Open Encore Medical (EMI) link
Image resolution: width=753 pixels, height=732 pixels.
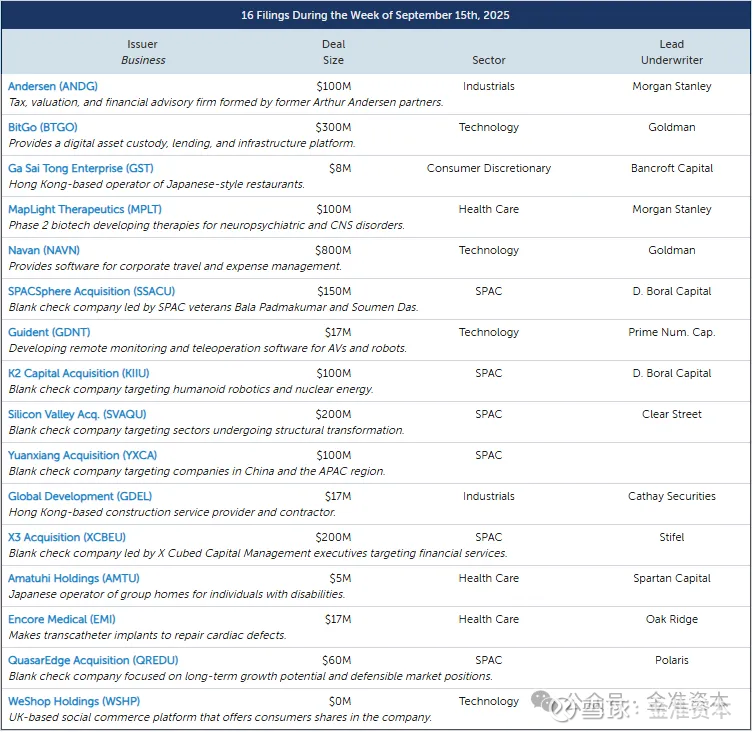pos(61,620)
